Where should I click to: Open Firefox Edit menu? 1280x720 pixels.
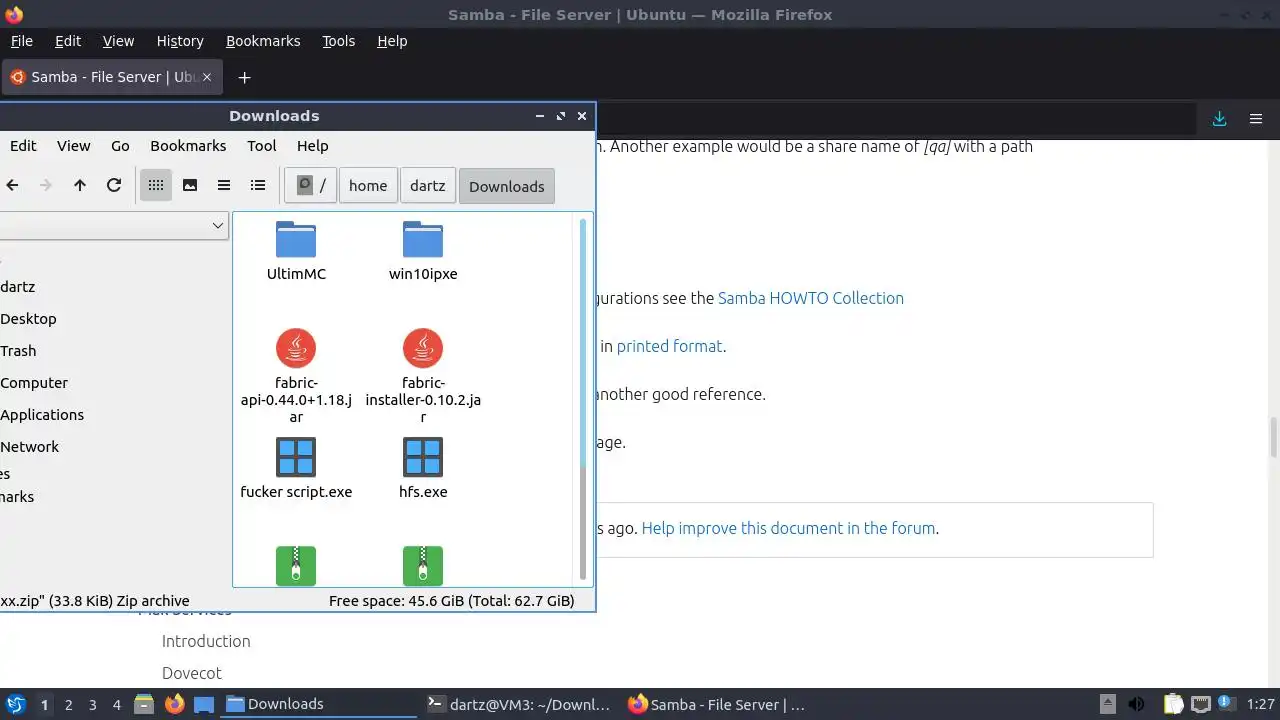pos(68,41)
